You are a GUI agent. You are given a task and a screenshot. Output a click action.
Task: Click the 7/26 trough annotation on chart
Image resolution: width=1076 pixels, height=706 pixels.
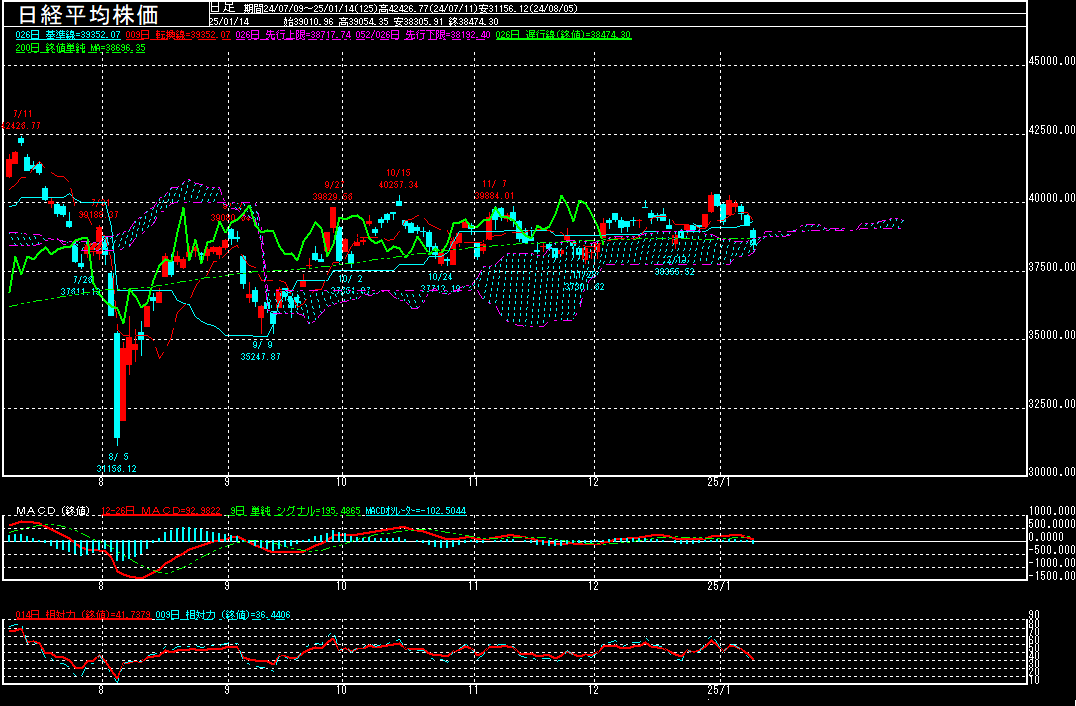[82, 285]
